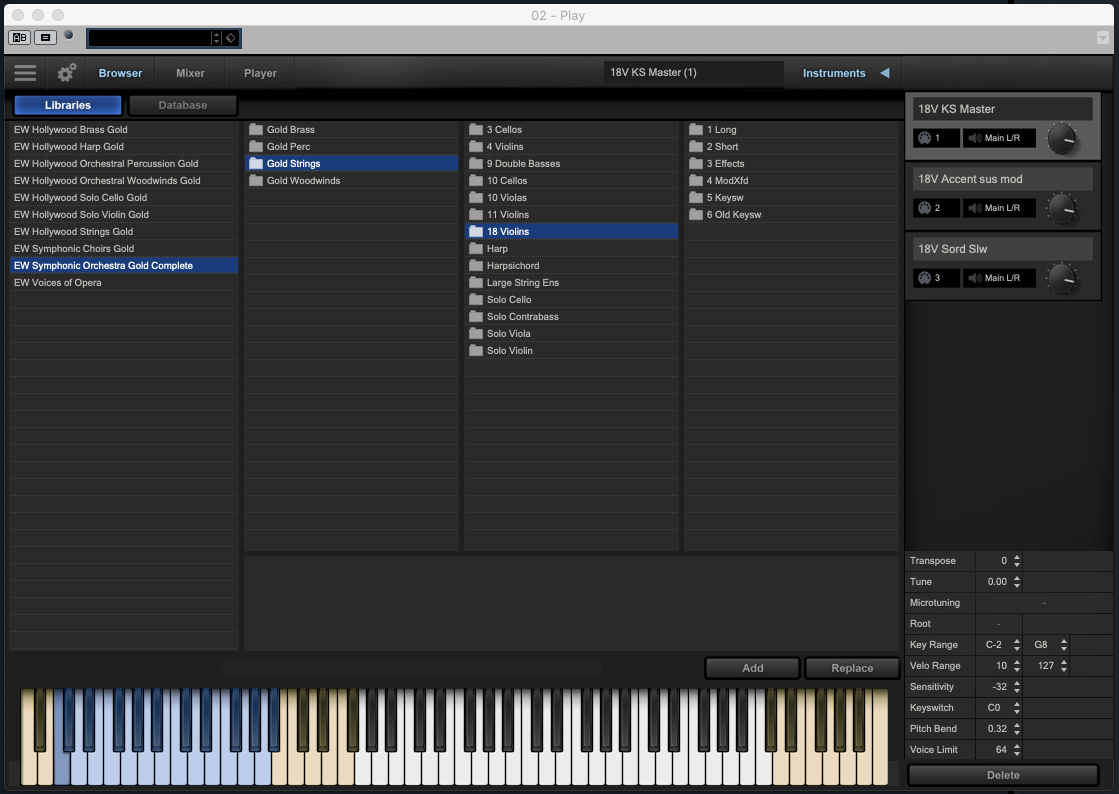Open Main L/R output menu for 18V Sord Slw
1119x794 pixels.
pyautogui.click(x=999, y=278)
